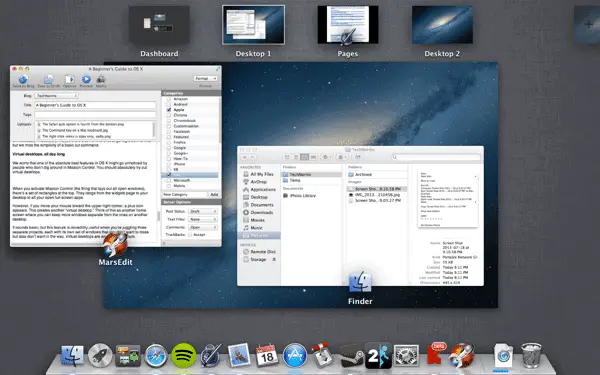This screenshot has height=375, width=600.
Task: Check the Featured category checkbox
Action: click(169, 137)
